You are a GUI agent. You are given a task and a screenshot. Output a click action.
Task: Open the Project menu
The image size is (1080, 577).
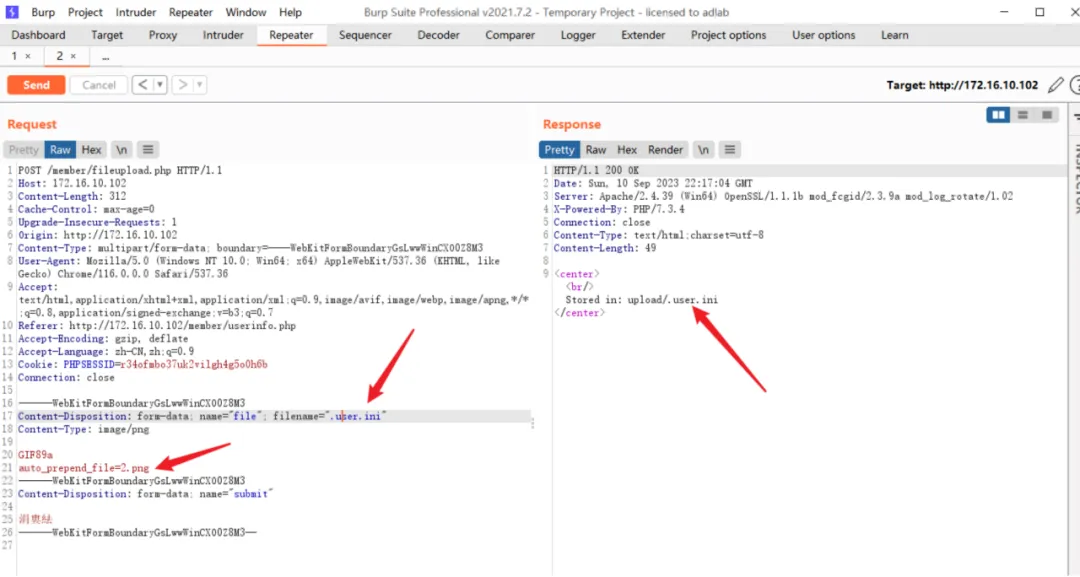pos(85,12)
